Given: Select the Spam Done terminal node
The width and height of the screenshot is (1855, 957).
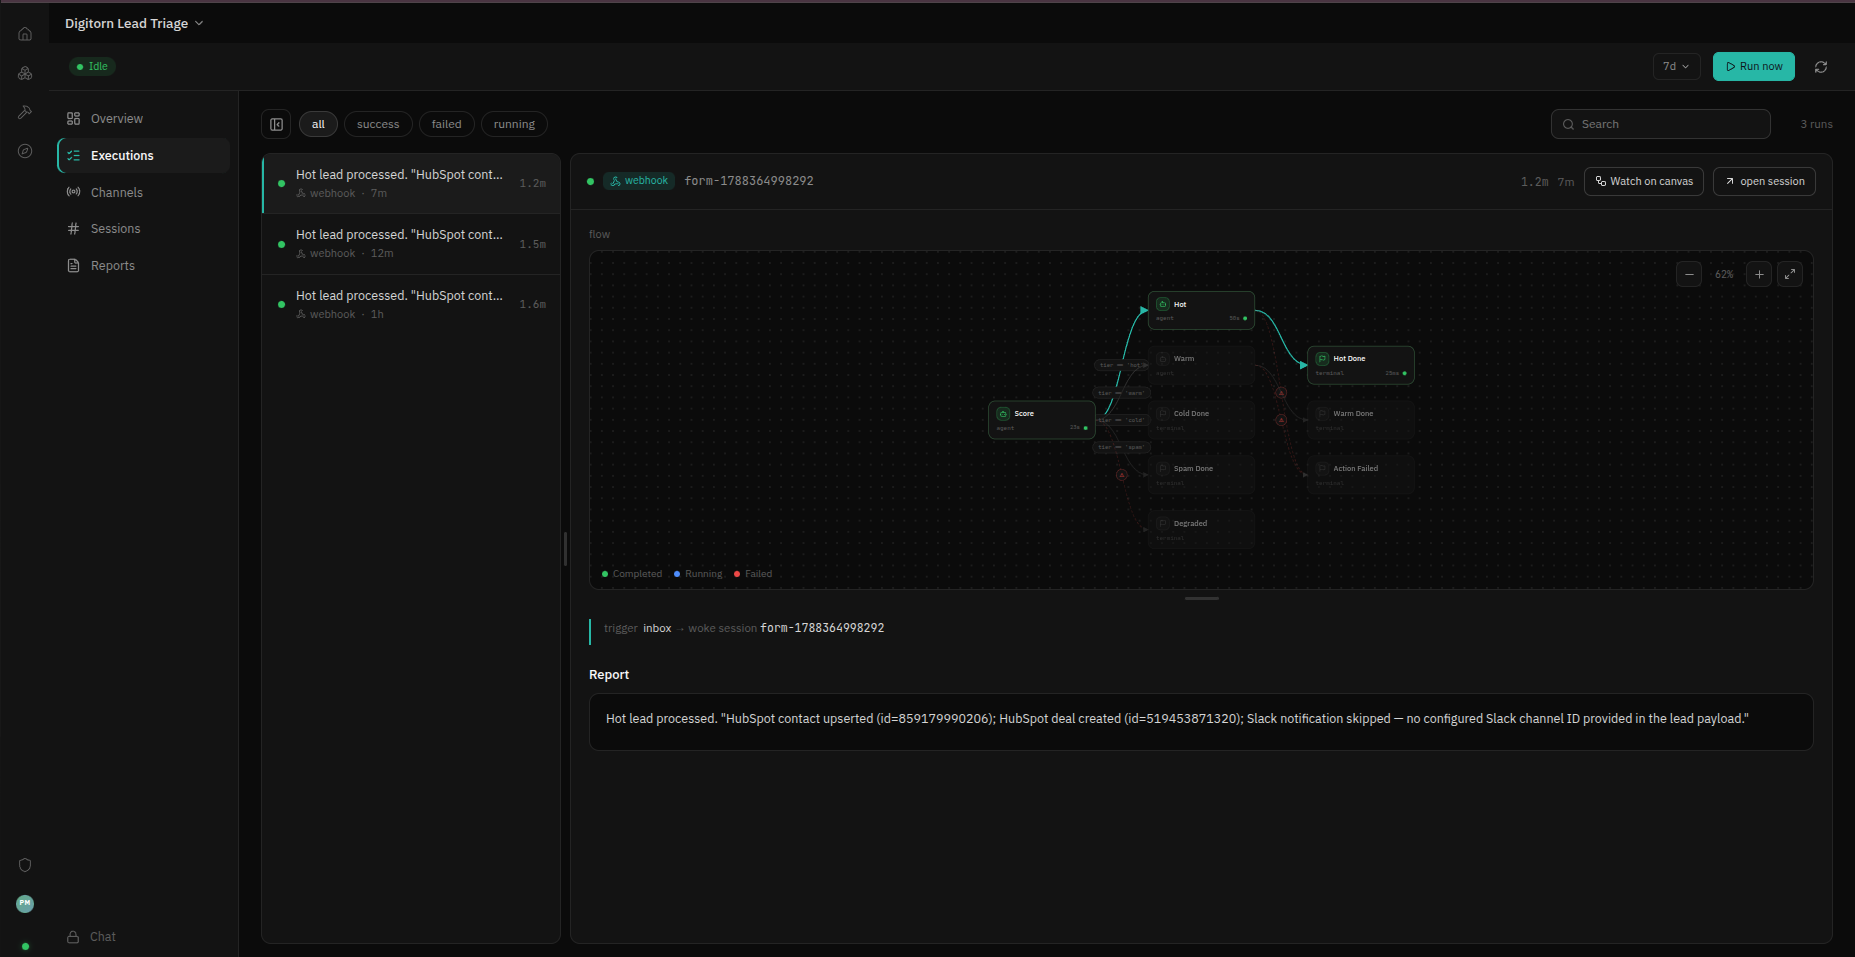Looking at the screenshot, I should tap(1201, 475).
